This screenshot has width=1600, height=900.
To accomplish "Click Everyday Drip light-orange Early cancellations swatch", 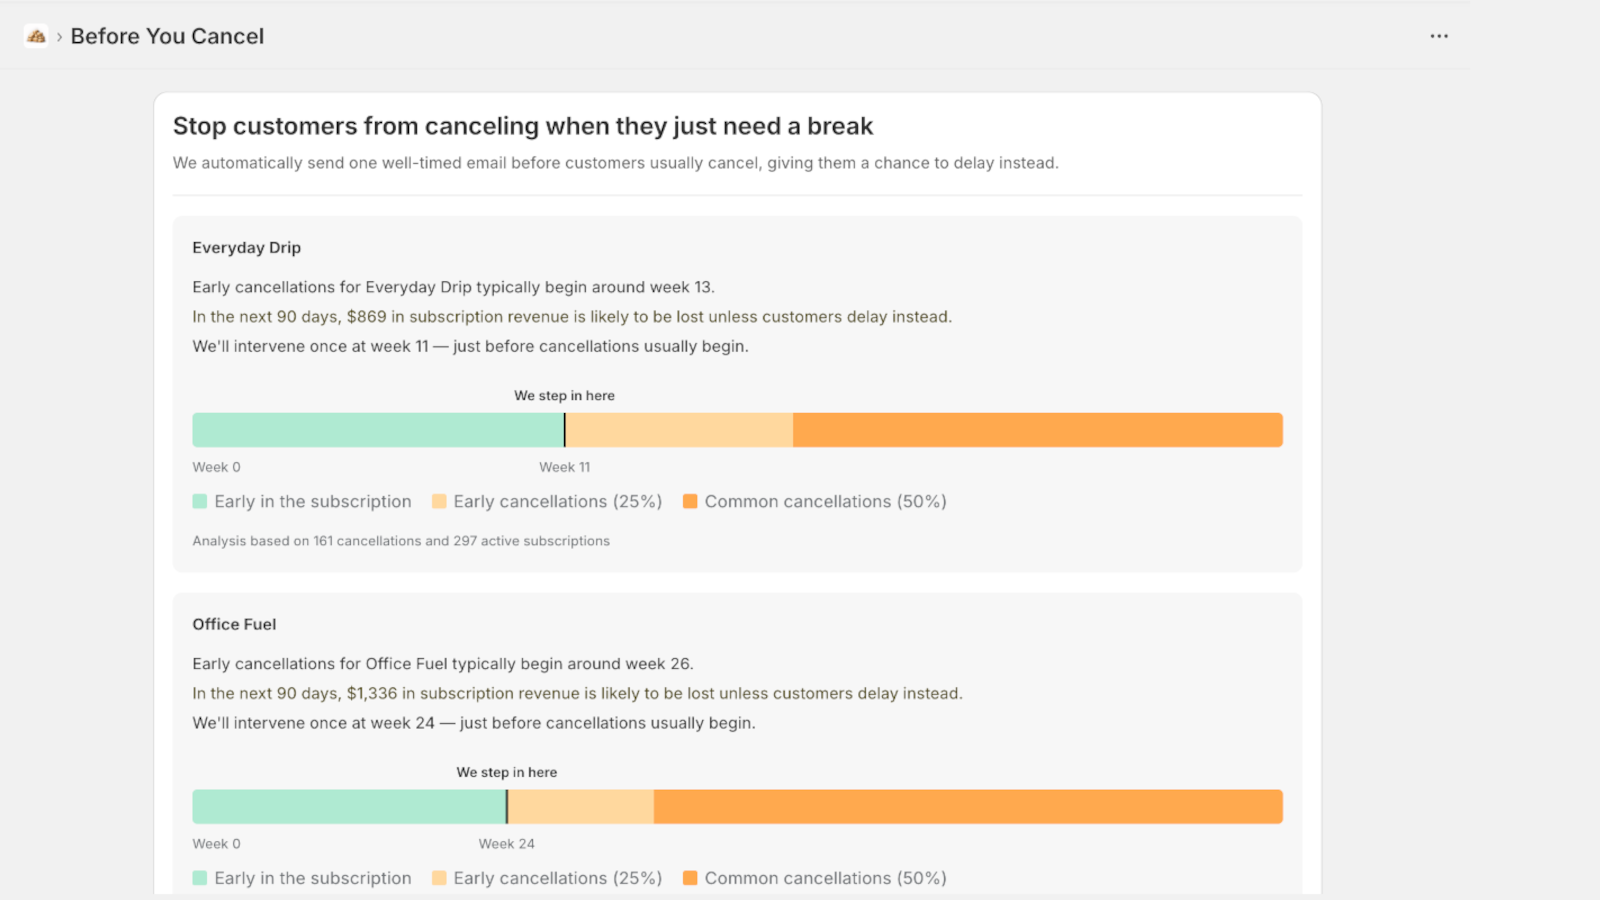I will [439, 501].
